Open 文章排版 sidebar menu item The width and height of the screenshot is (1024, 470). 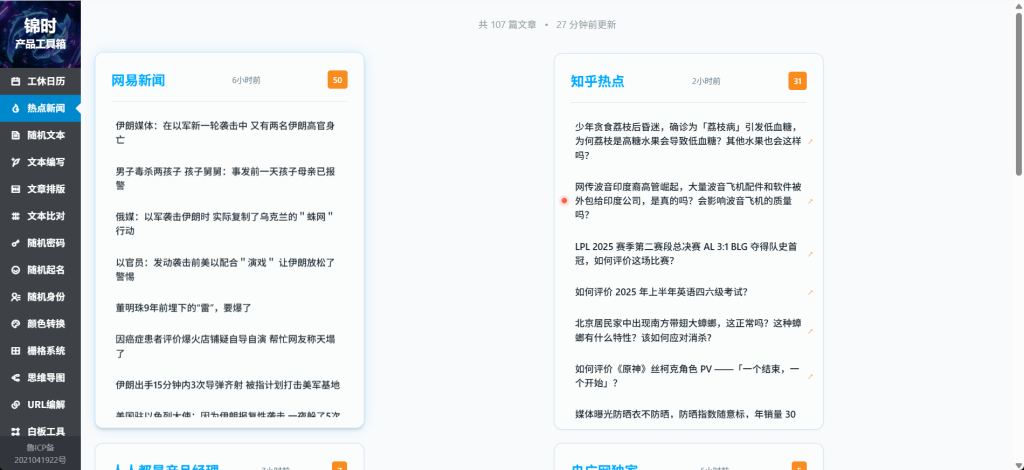click(40, 189)
